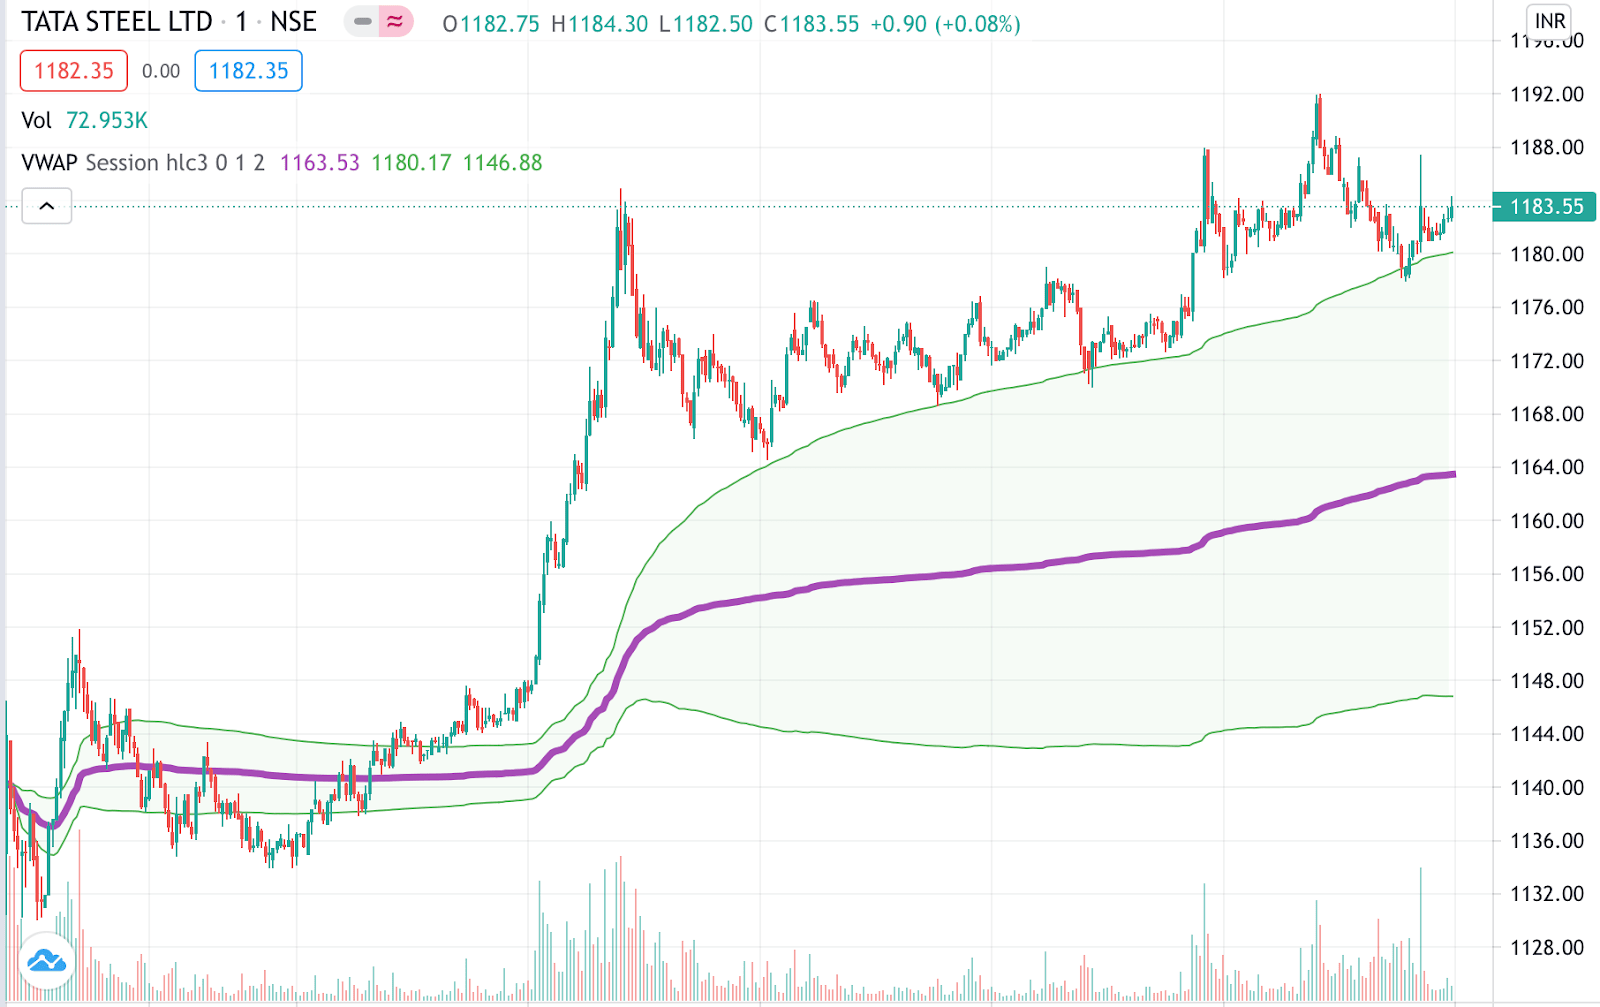
Task: Click the 1128.00 price axis label
Action: click(1546, 947)
